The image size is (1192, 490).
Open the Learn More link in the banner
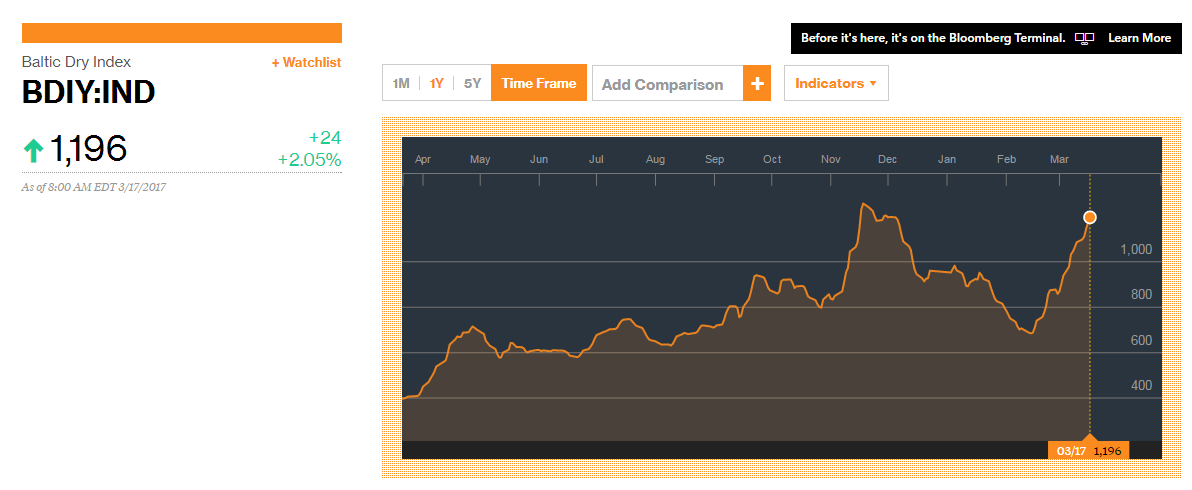point(1139,38)
